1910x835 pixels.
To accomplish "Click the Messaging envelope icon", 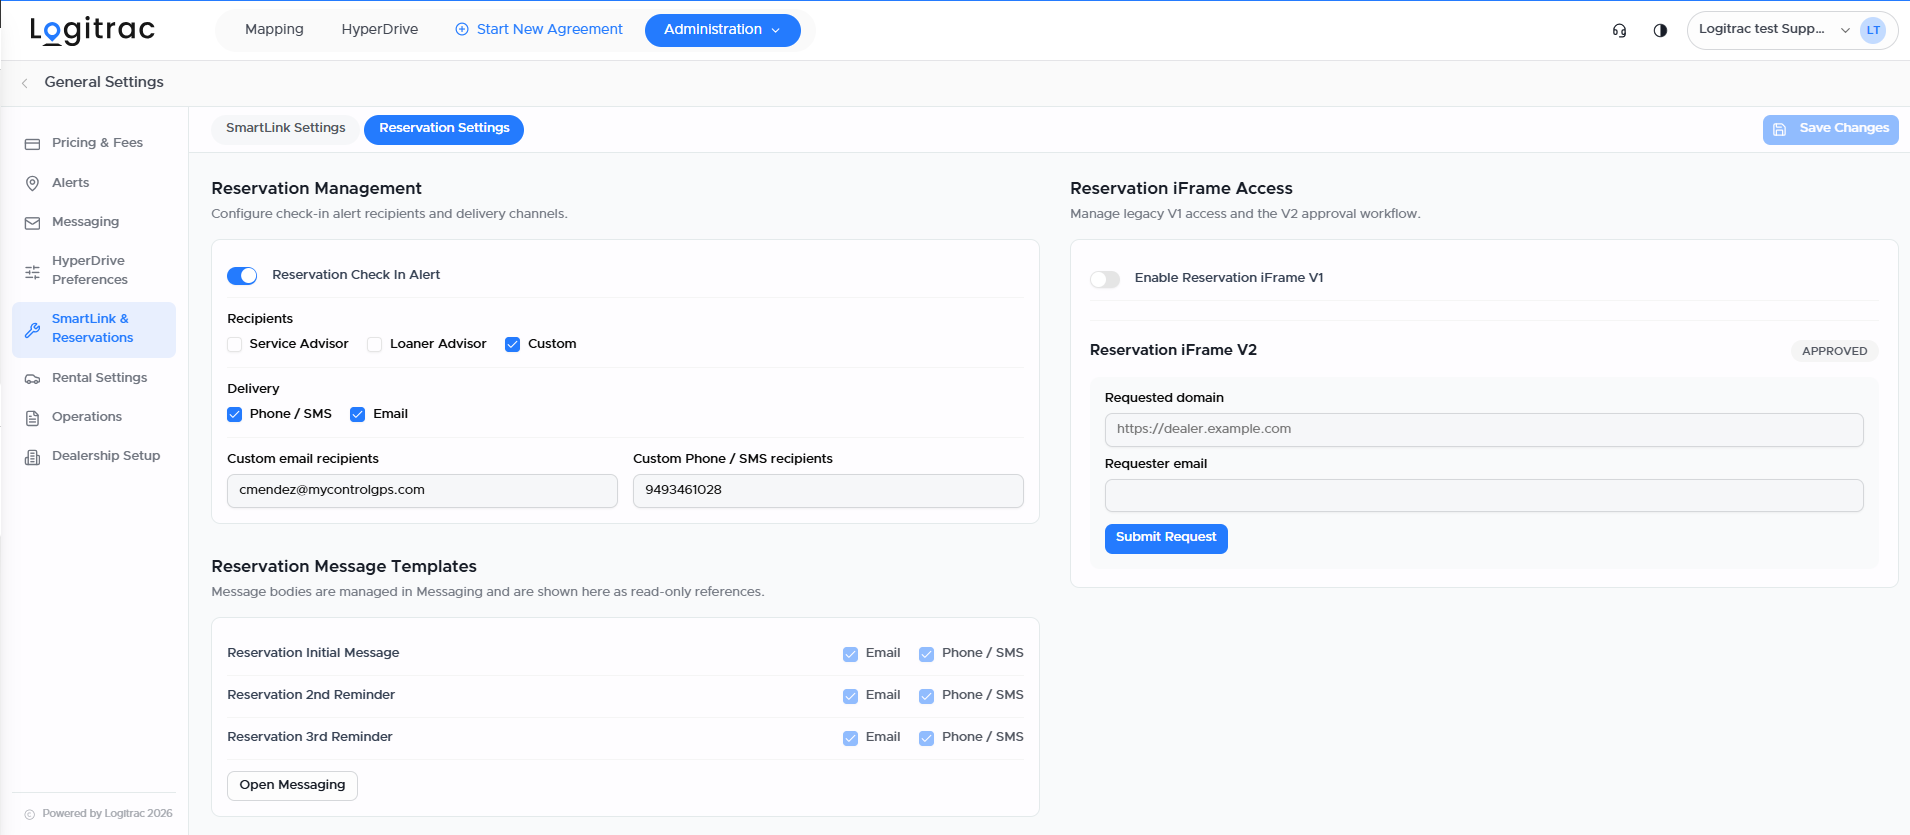I will pos(32,223).
